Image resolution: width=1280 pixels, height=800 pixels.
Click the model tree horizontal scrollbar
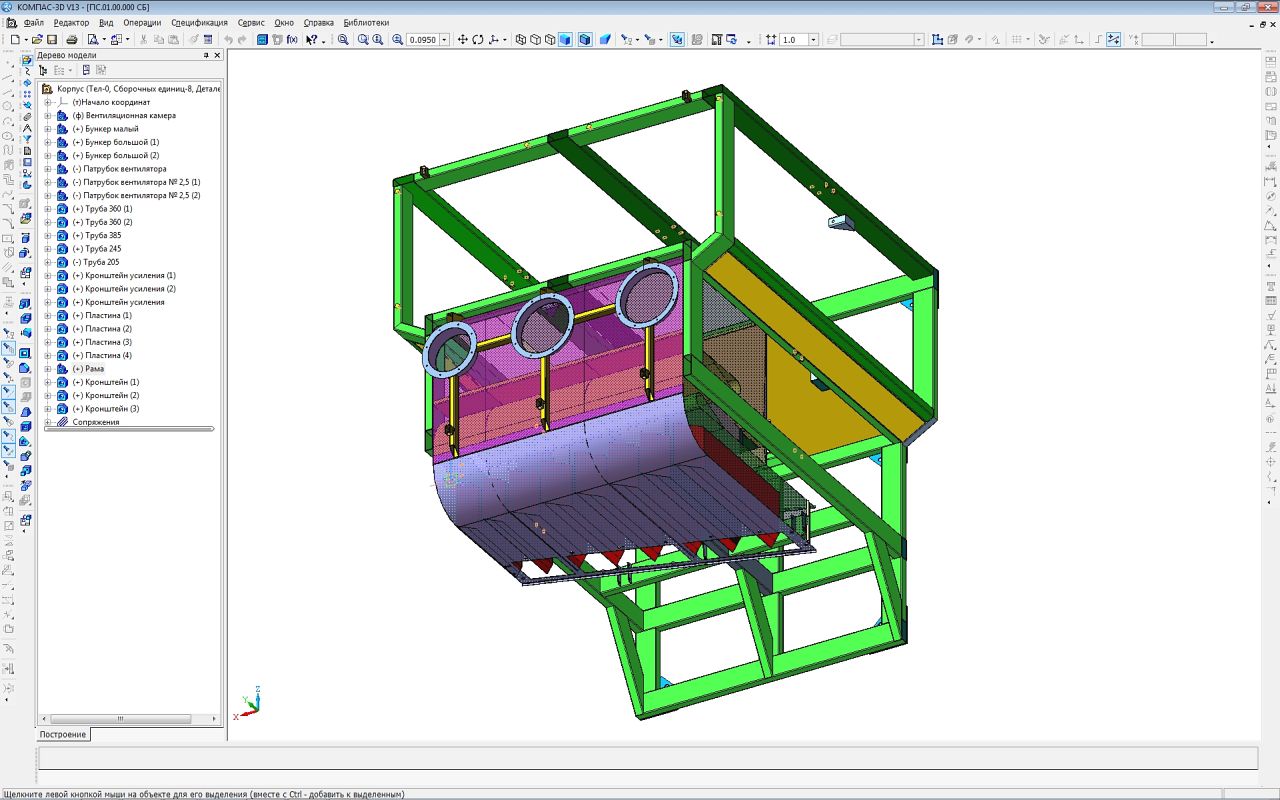click(120, 718)
